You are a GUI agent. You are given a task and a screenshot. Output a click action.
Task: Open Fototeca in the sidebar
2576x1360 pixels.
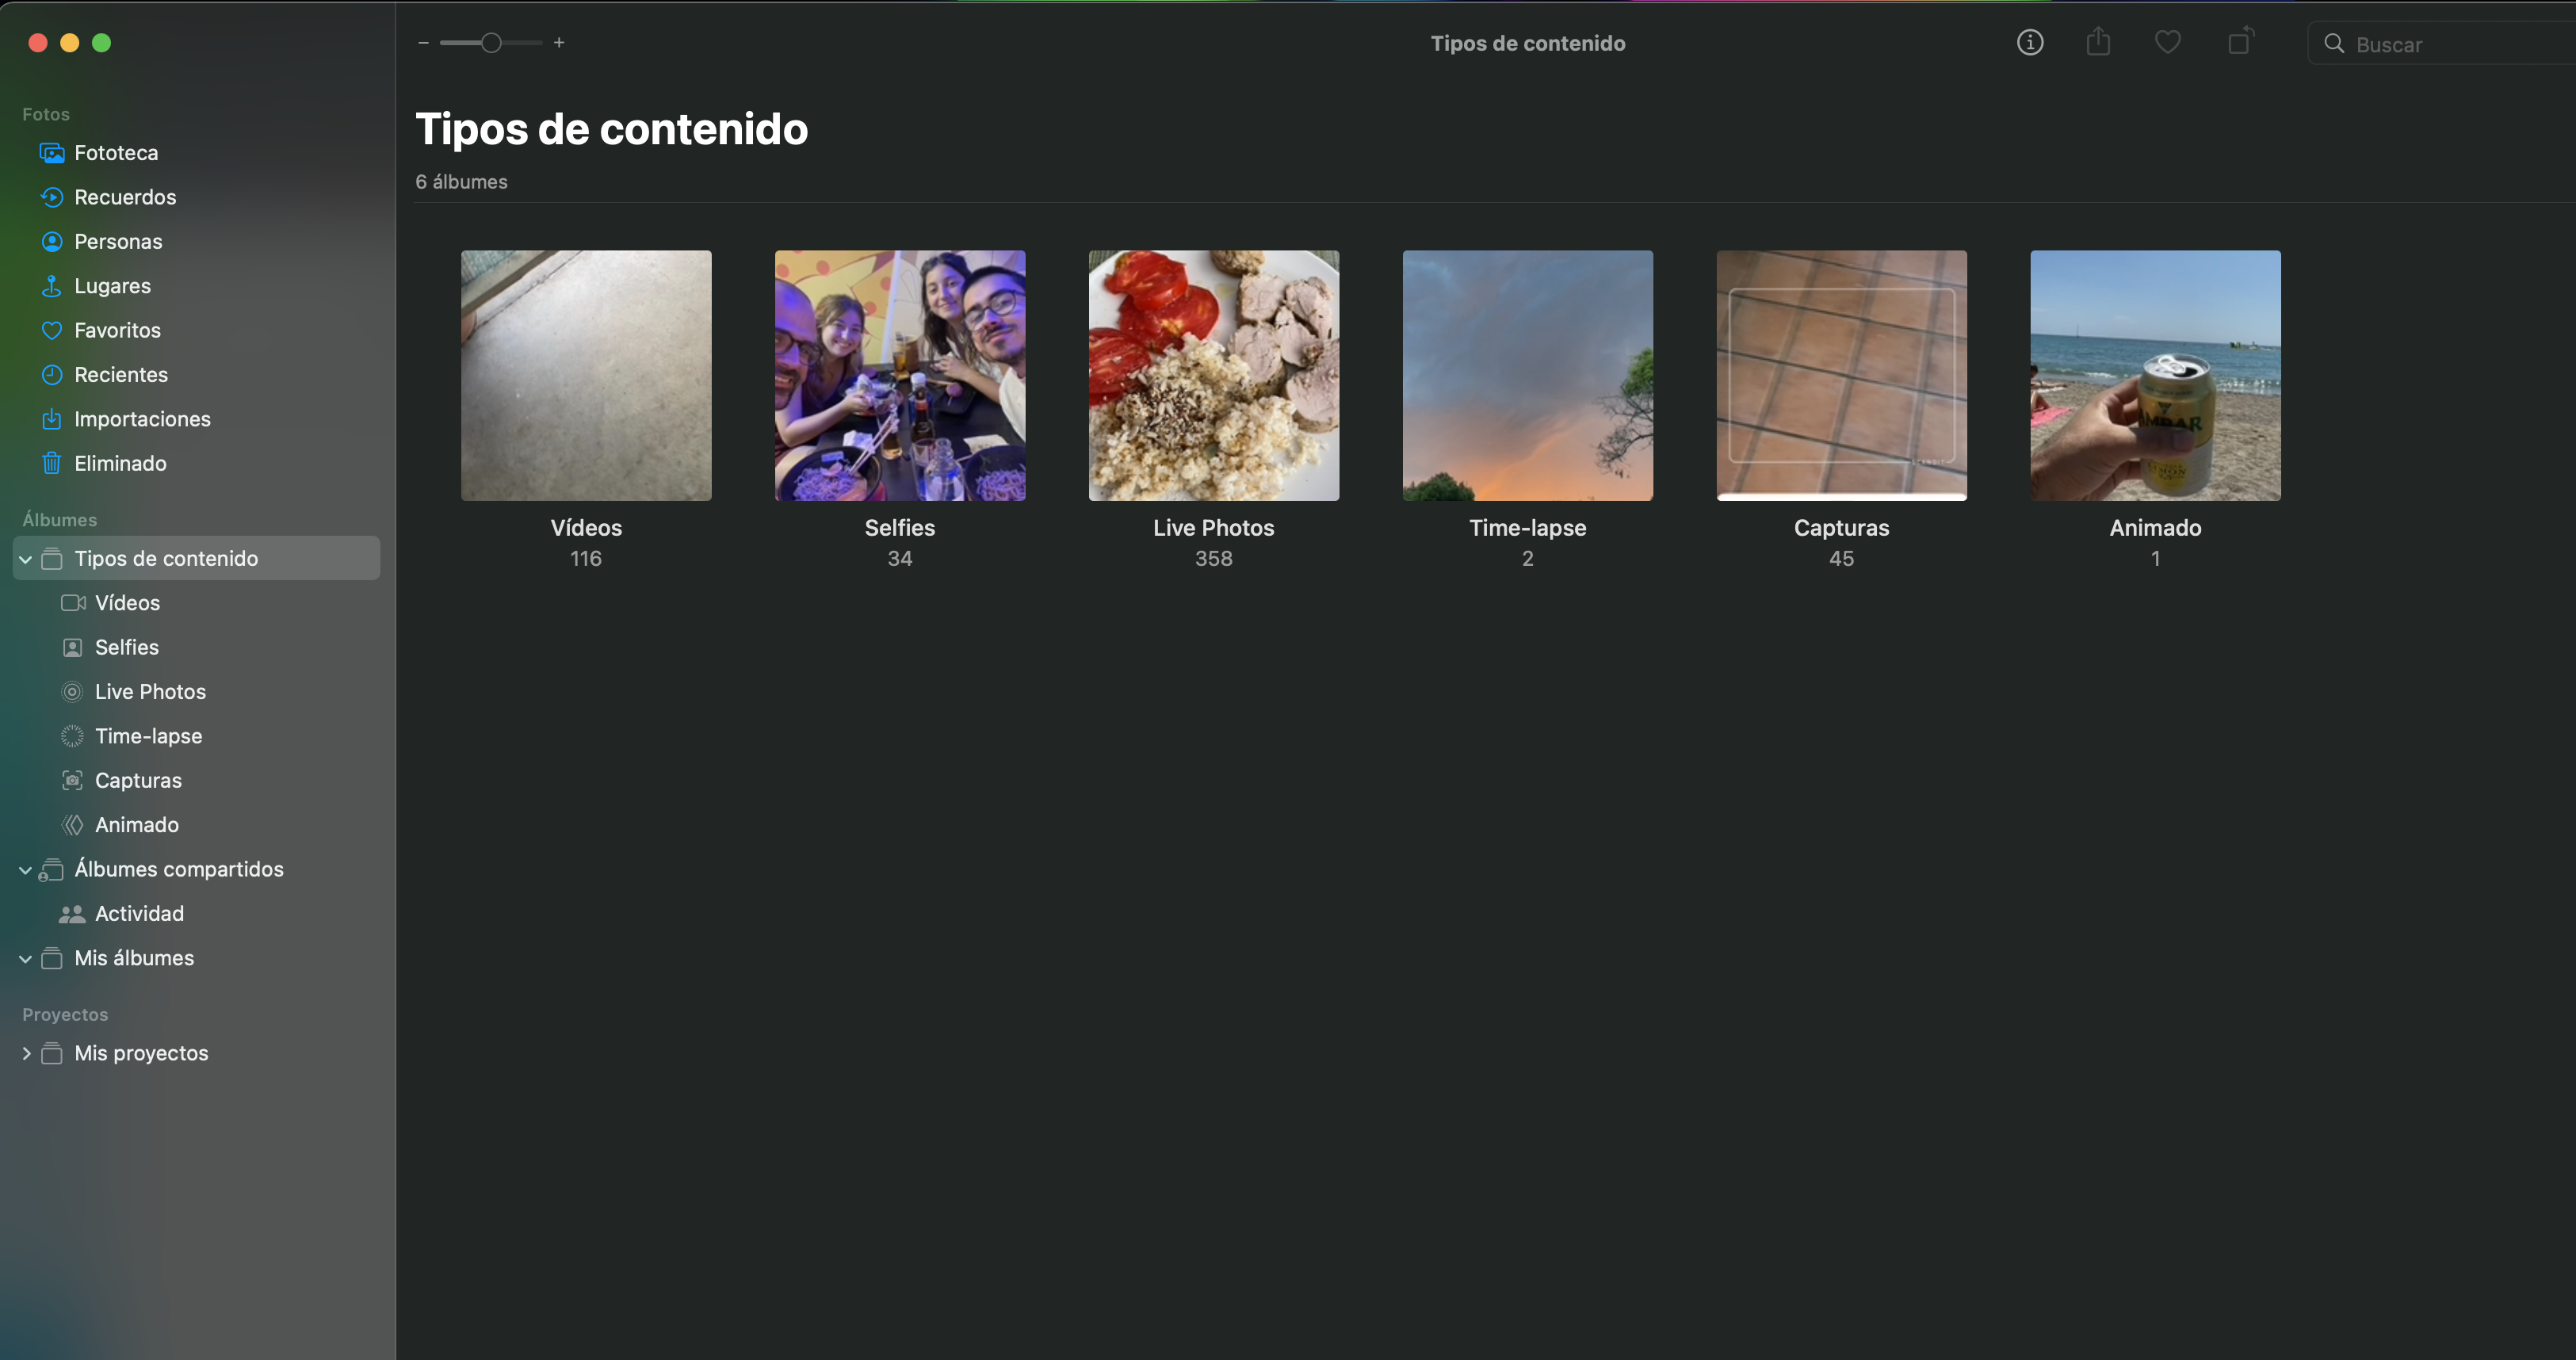click(115, 153)
